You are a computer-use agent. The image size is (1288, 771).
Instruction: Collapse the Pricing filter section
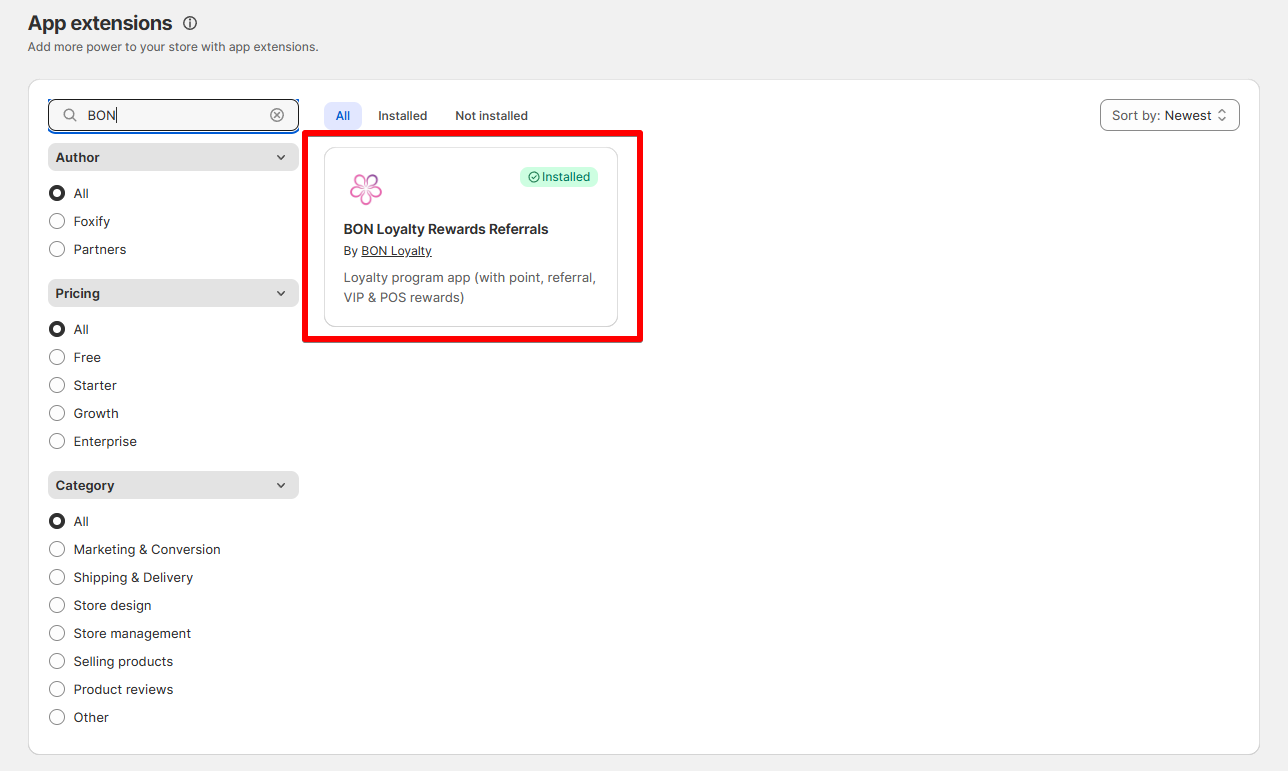click(x=173, y=293)
